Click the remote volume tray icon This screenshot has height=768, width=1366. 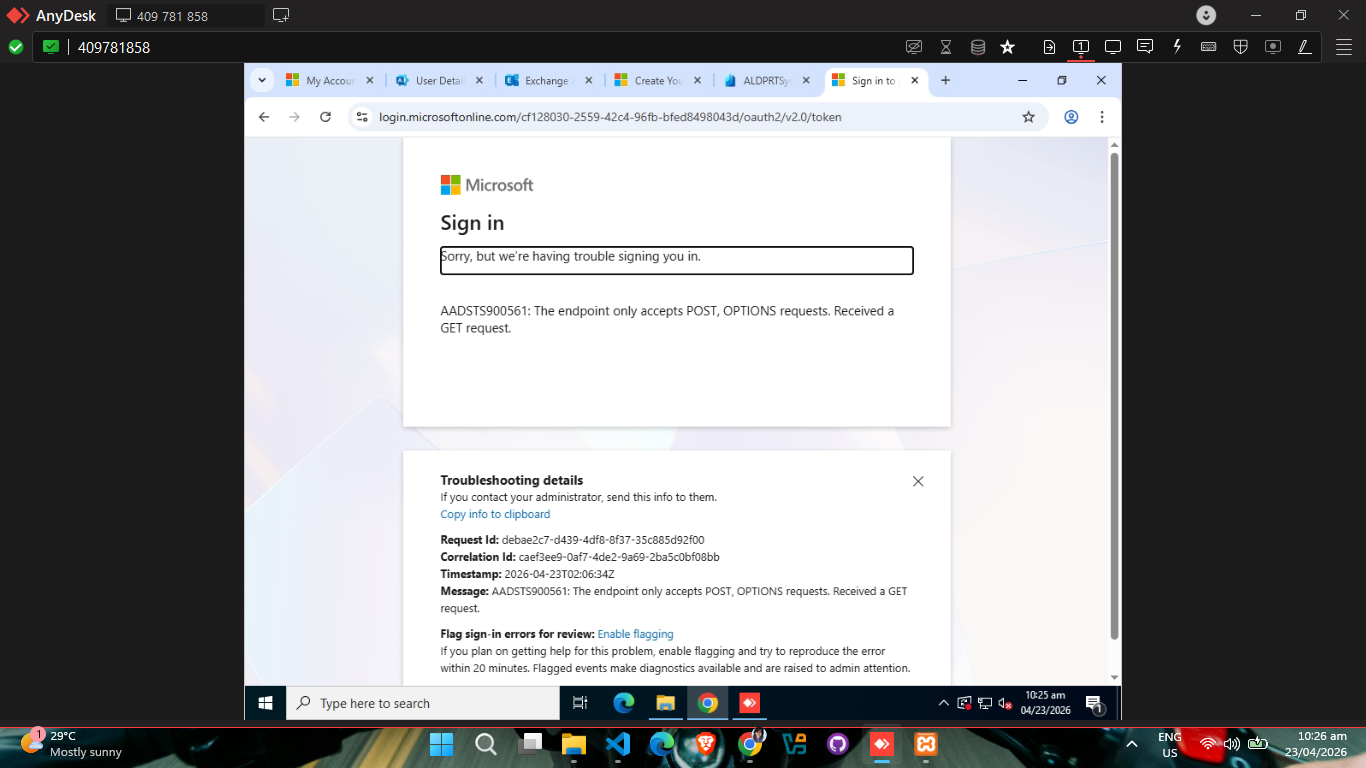coord(1004,703)
